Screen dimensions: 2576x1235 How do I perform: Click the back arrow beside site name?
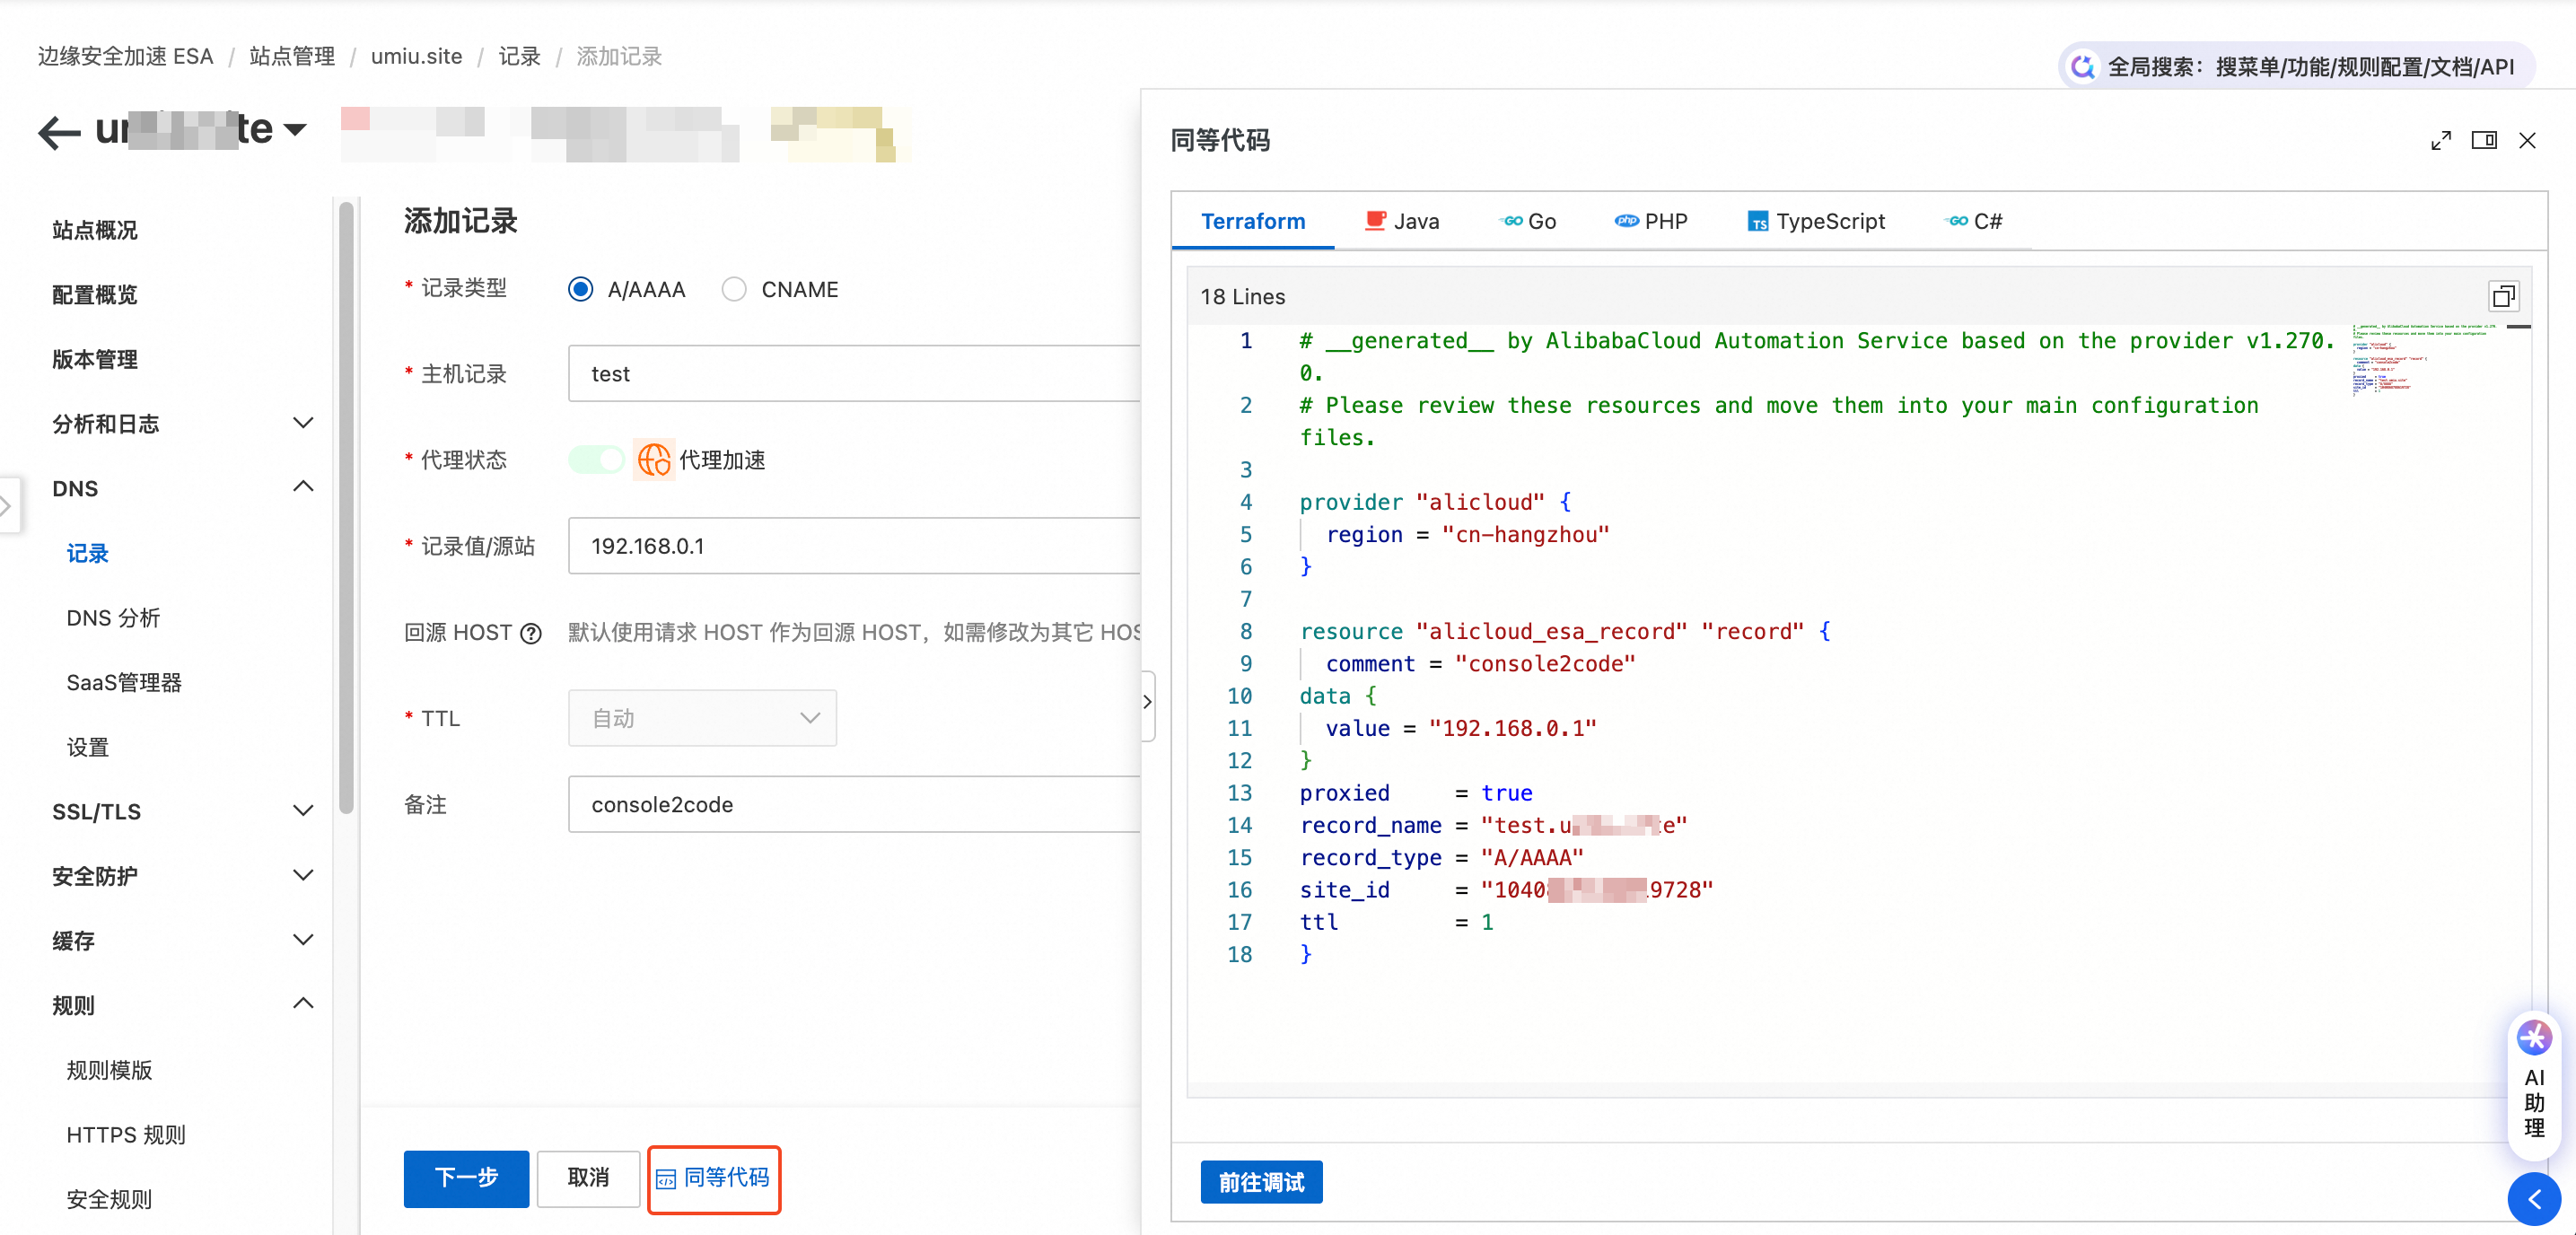pos(59,131)
